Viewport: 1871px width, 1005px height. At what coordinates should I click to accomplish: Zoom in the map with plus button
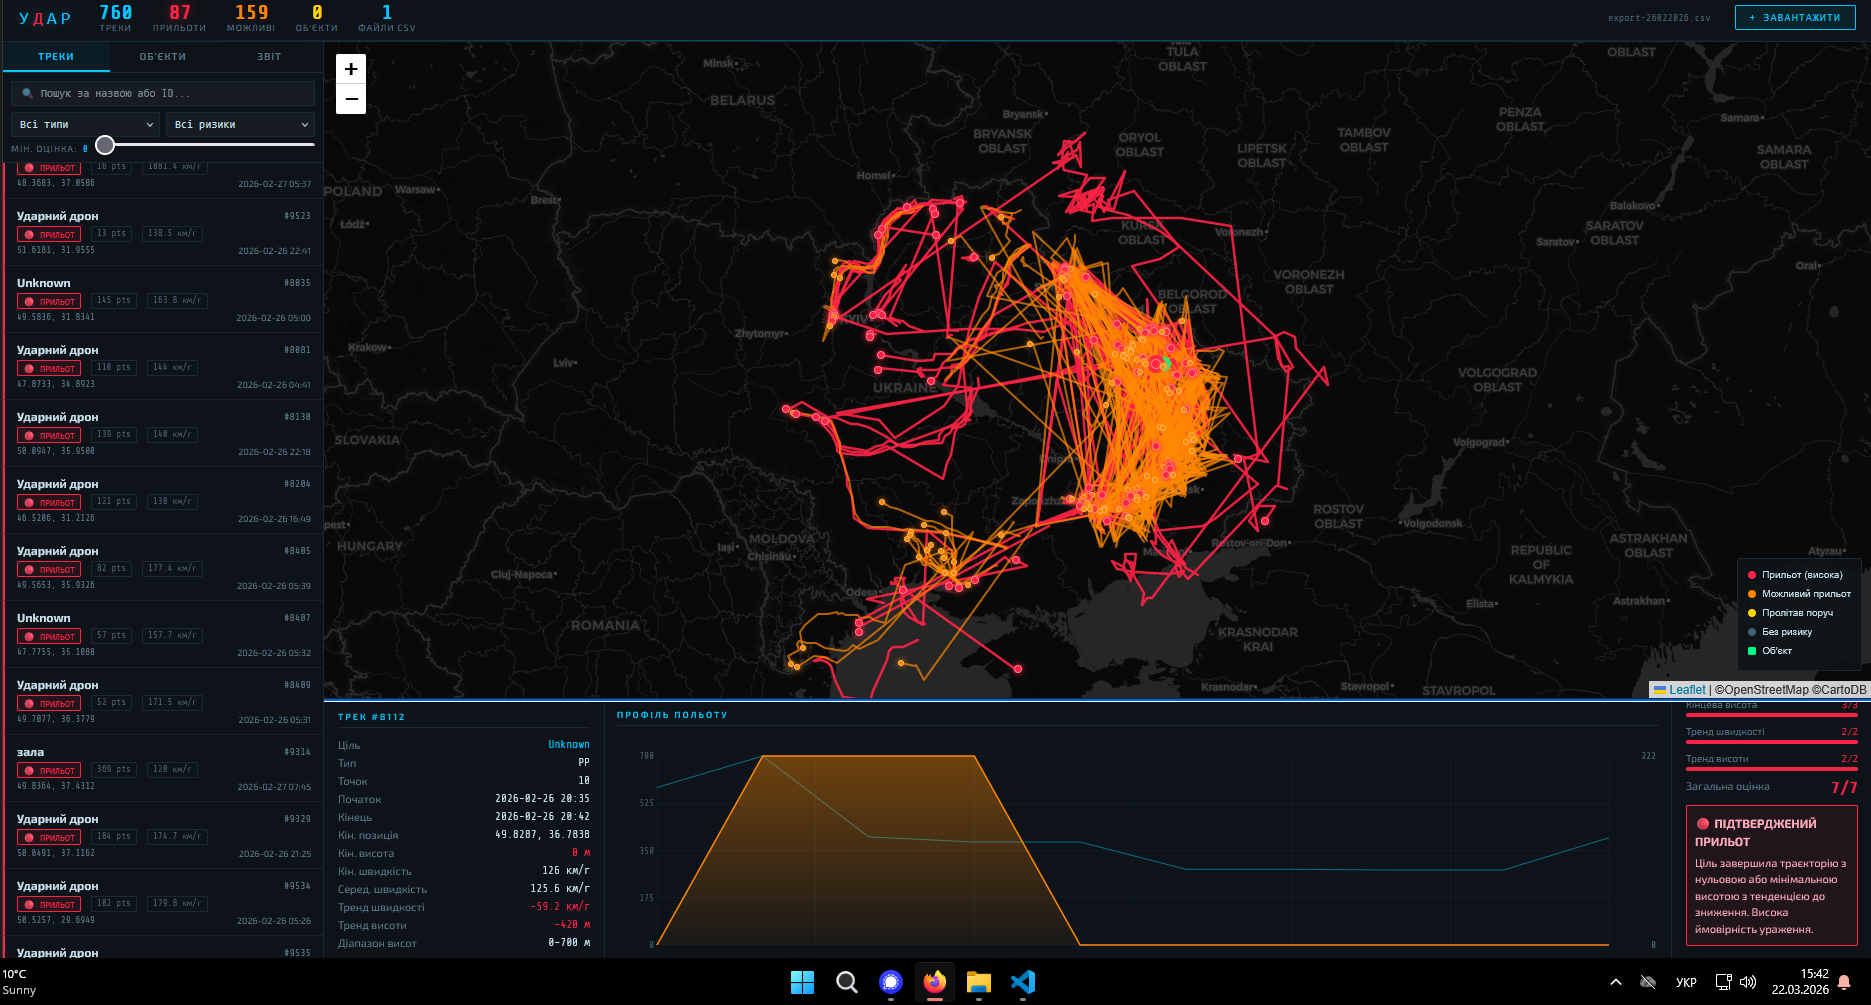[x=351, y=69]
